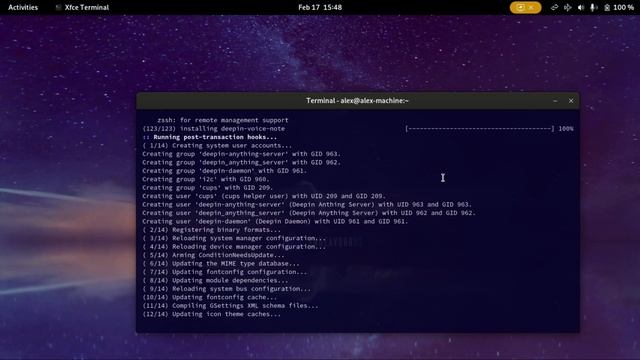Click the 'installing deepin-voice-note' line

coord(214,129)
